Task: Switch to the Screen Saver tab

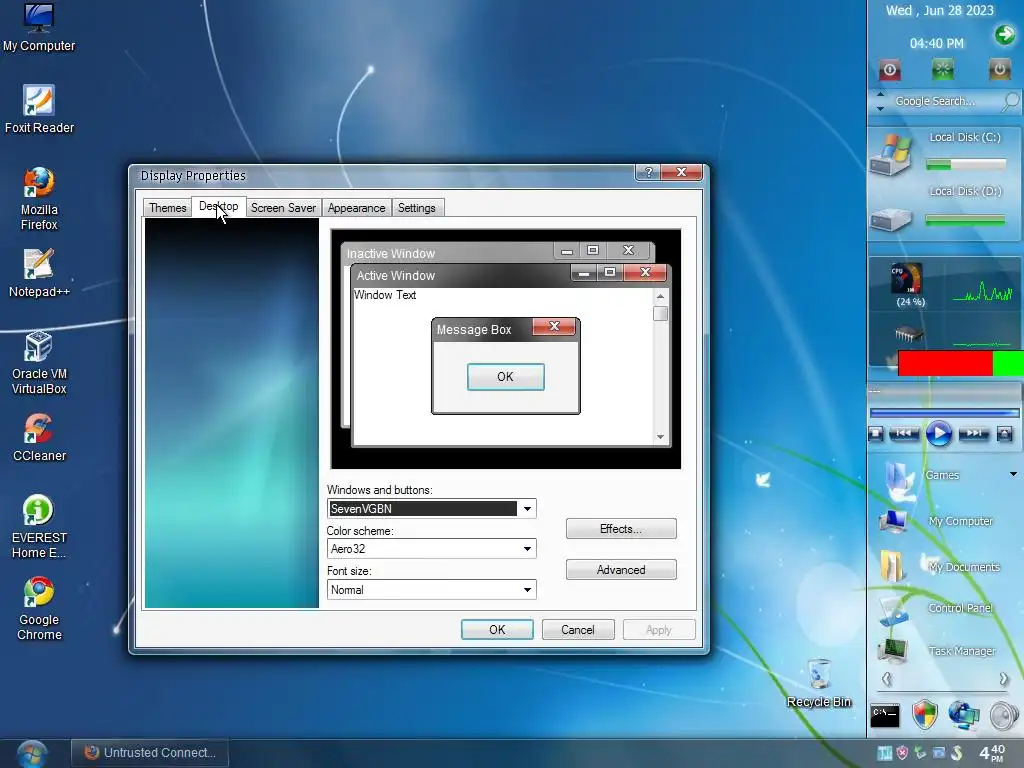Action: (283, 208)
